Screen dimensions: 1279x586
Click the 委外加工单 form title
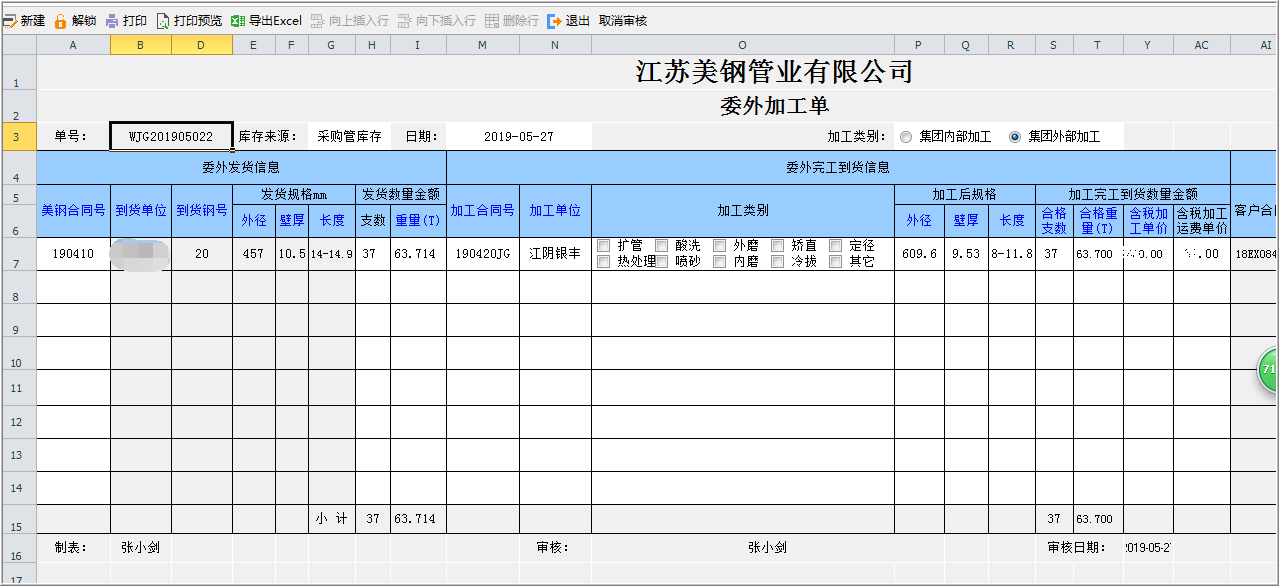click(775, 106)
